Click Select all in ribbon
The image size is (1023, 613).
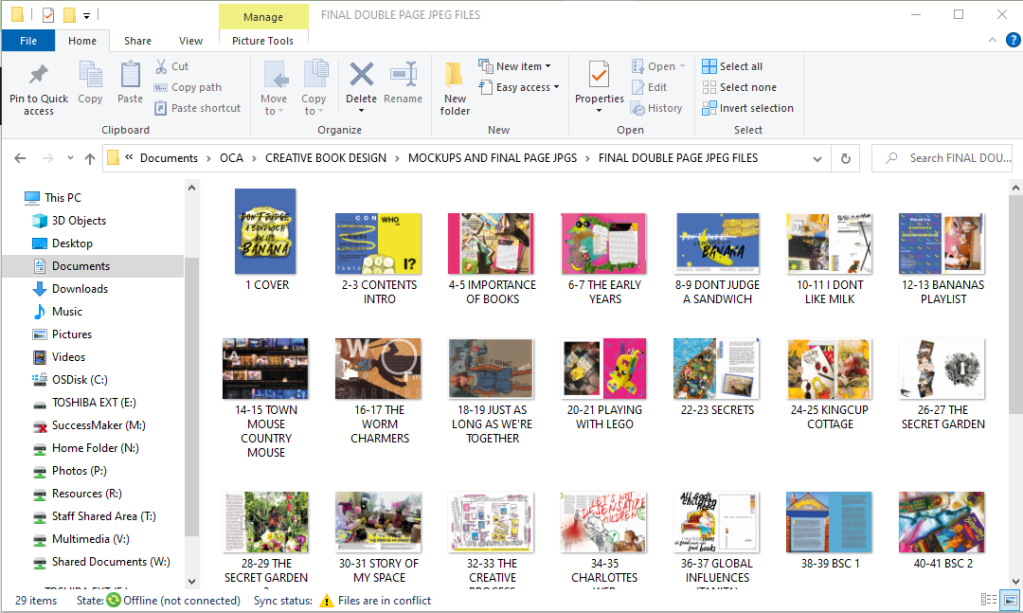[740, 66]
